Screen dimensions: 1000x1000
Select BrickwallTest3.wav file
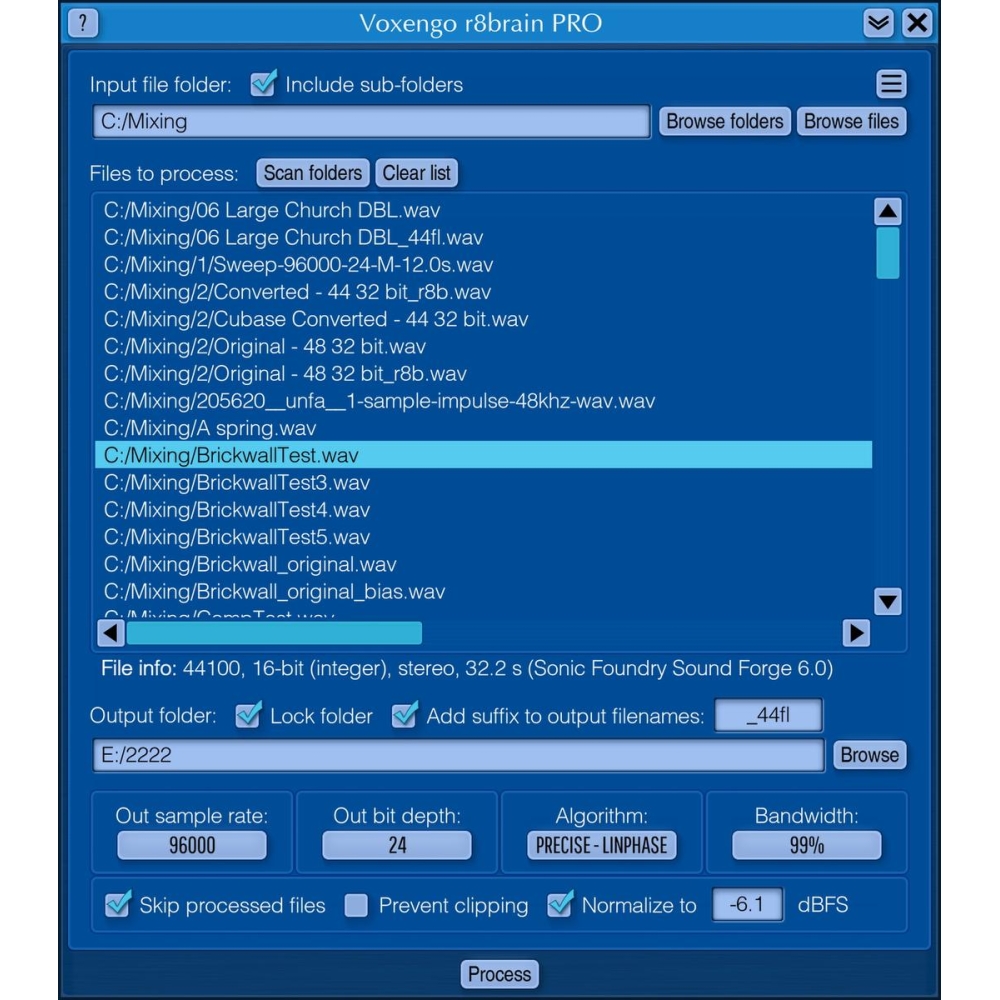click(x=483, y=482)
